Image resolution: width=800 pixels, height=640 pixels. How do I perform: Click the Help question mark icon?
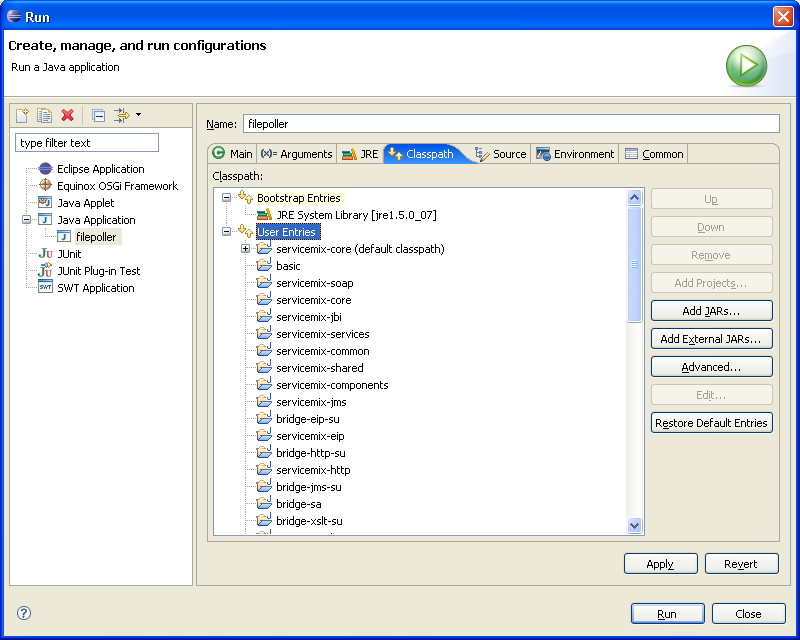(x=24, y=613)
